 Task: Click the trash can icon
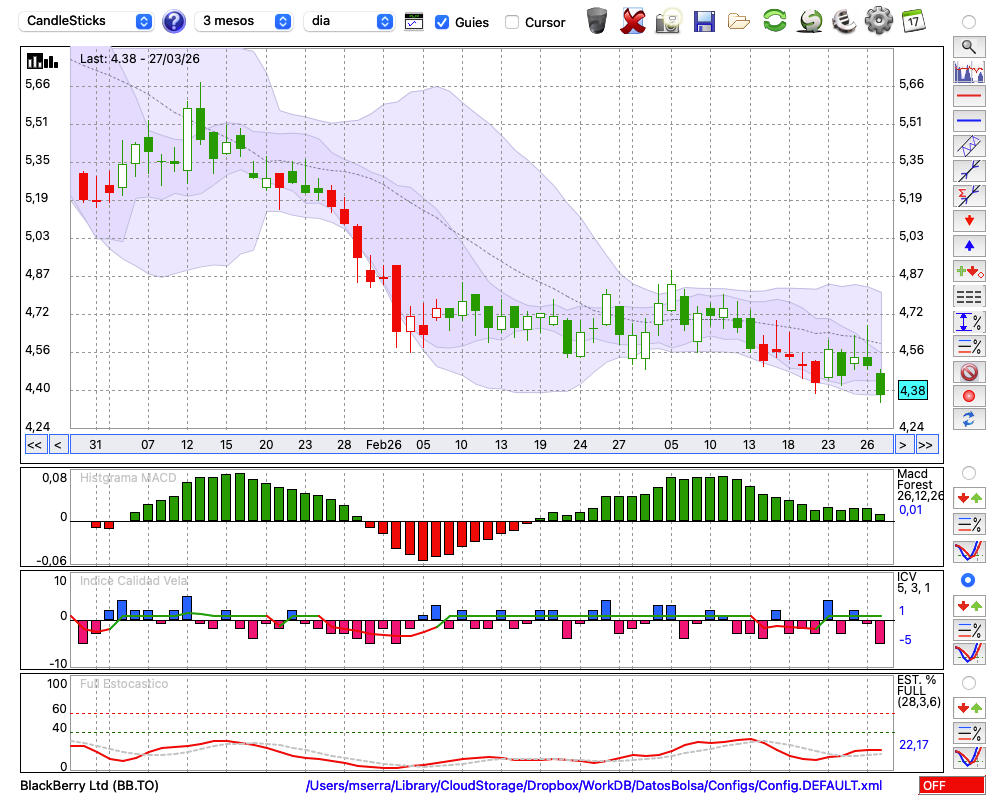pyautogui.click(x=597, y=21)
